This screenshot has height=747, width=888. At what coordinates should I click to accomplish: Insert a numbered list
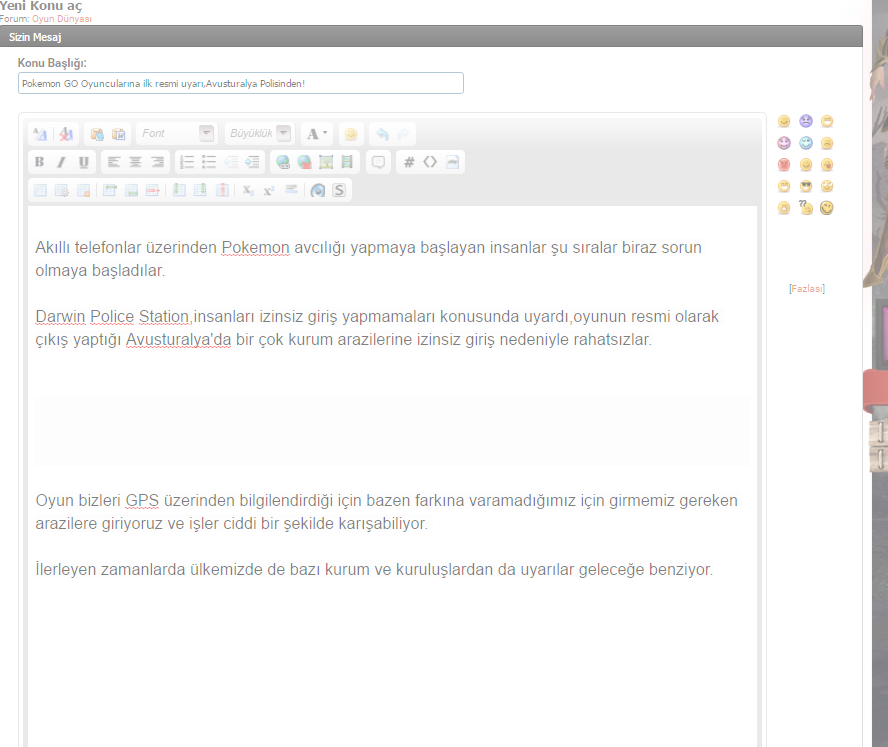coord(187,162)
